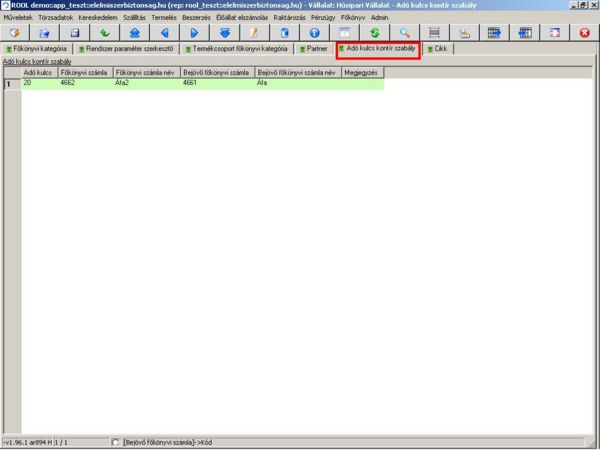The image size is (600, 450).
Task: Toggle the checkbox in the status bar
Action: click(x=116, y=442)
